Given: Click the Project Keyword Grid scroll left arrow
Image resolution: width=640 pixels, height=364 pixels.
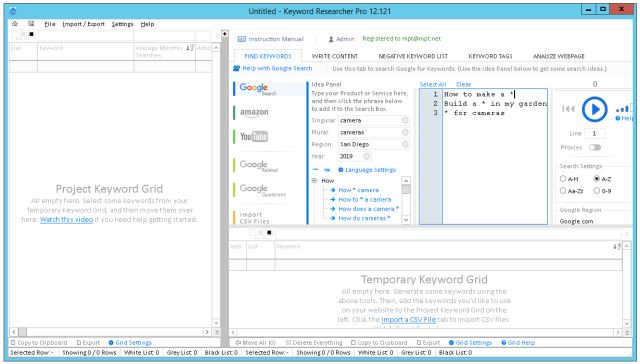Looking at the screenshot, I should click(14, 332).
